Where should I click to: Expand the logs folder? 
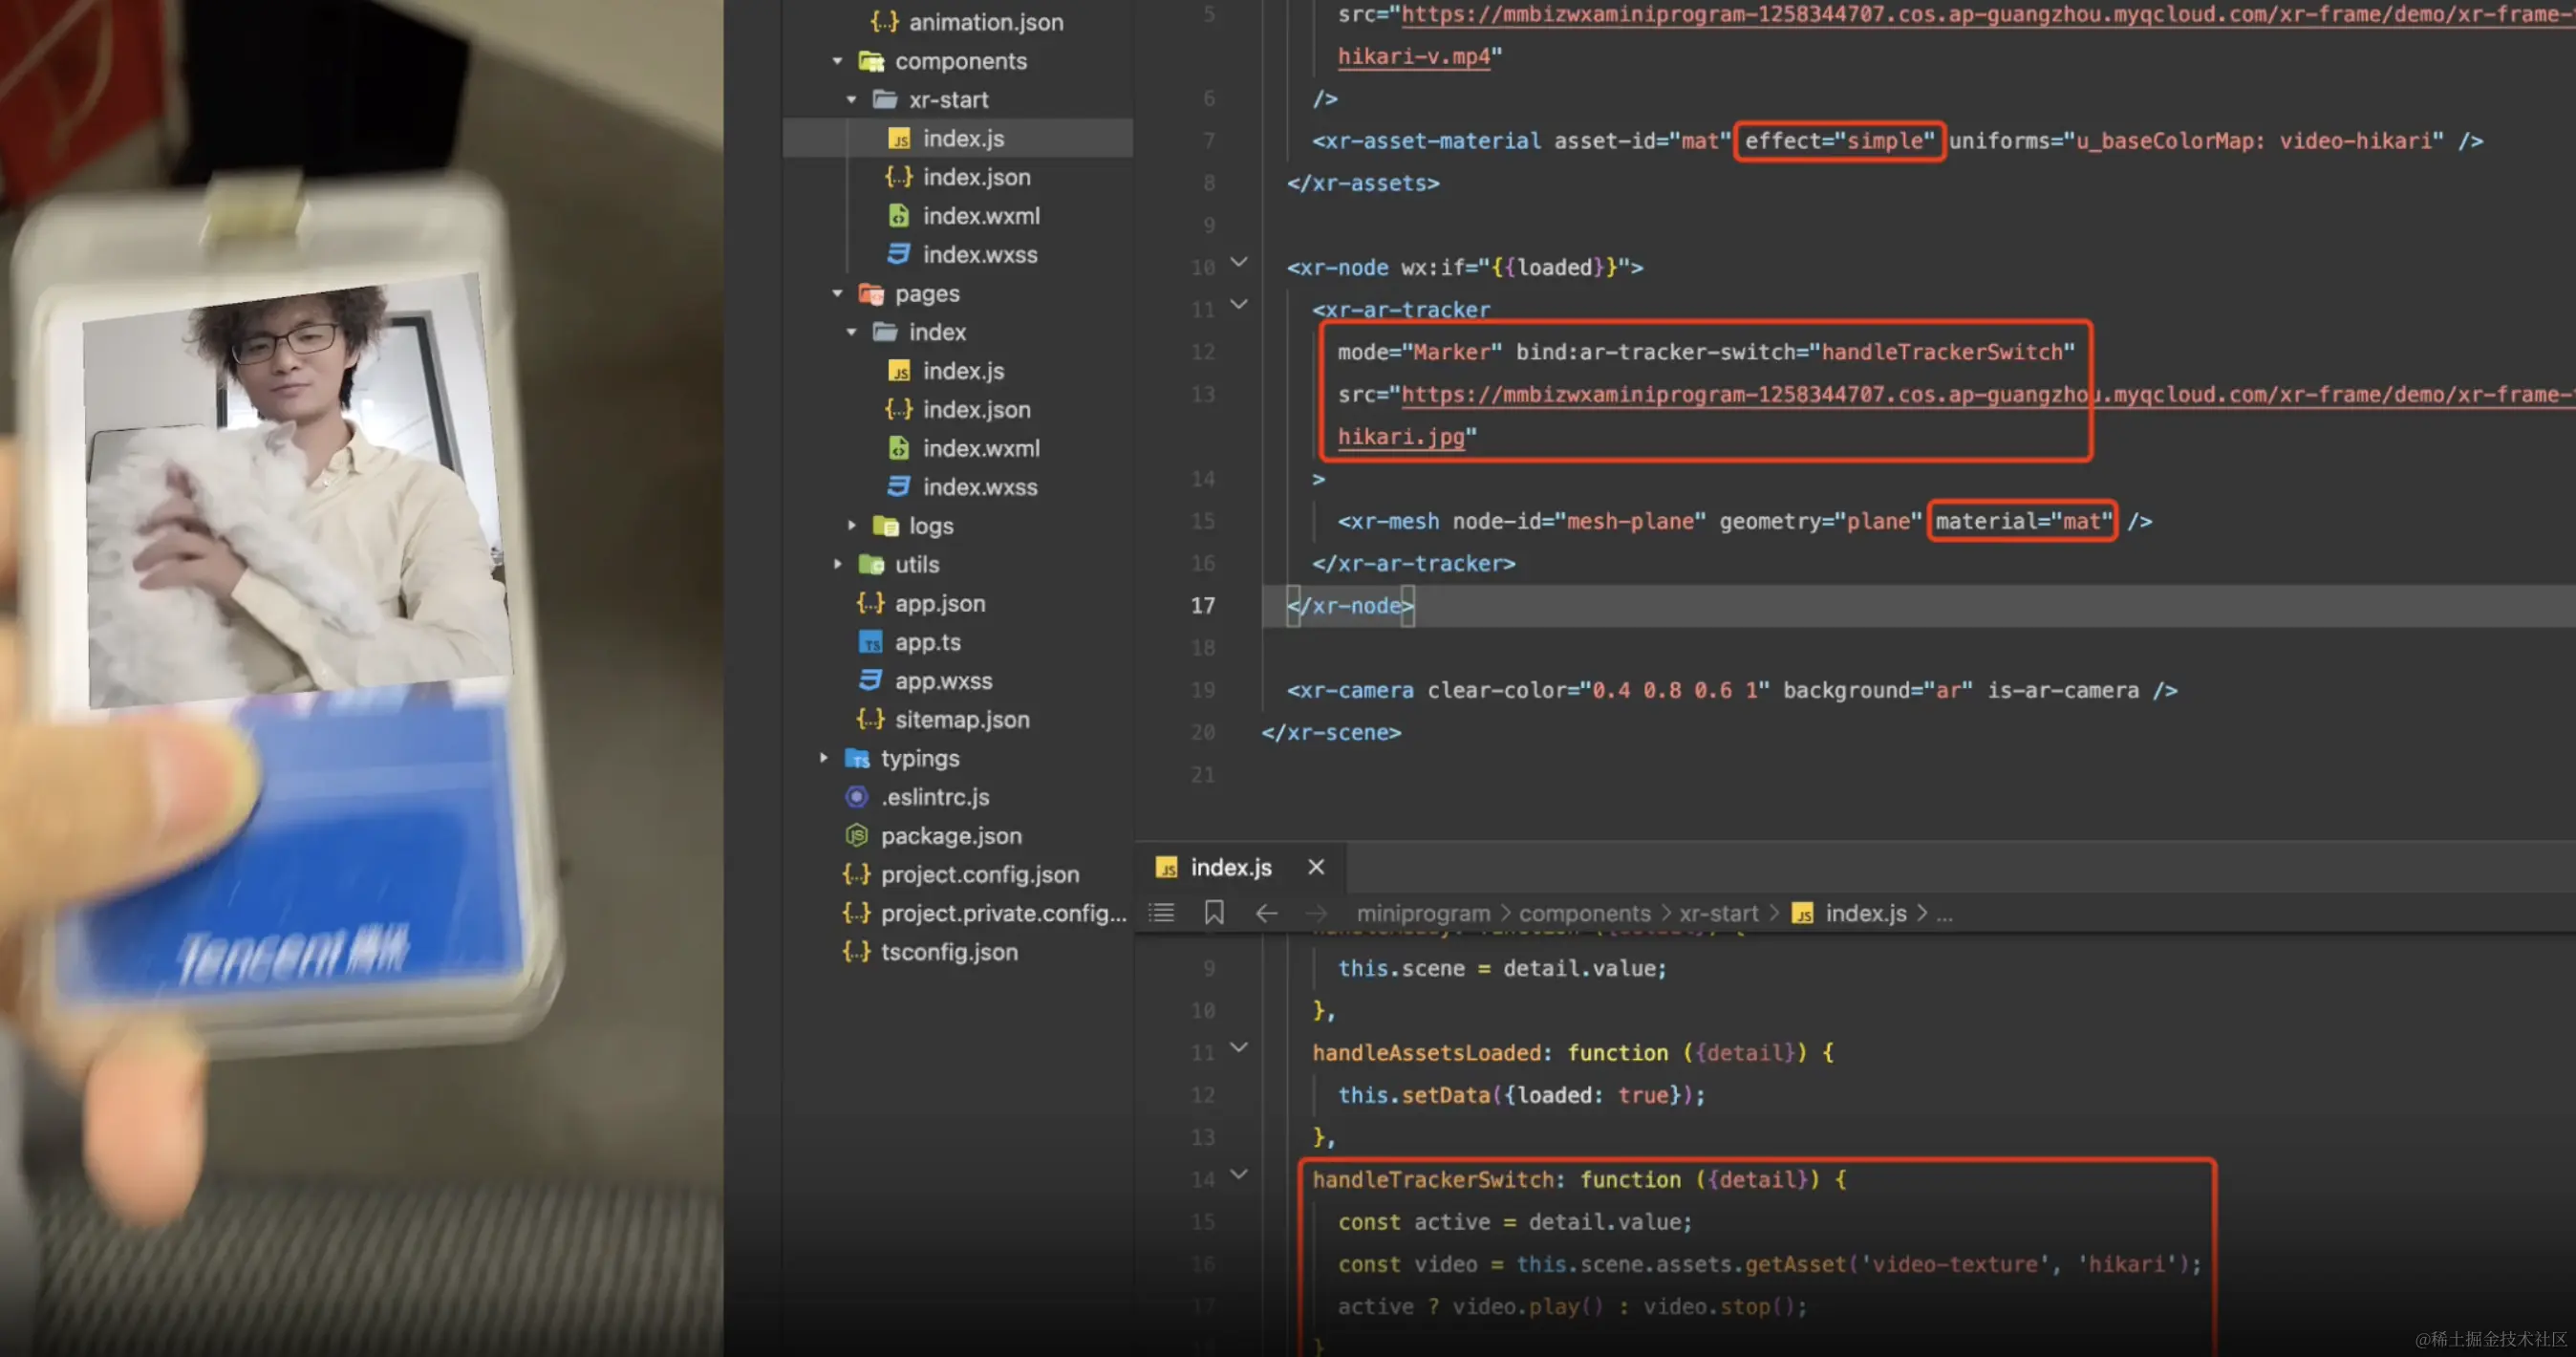[851, 525]
